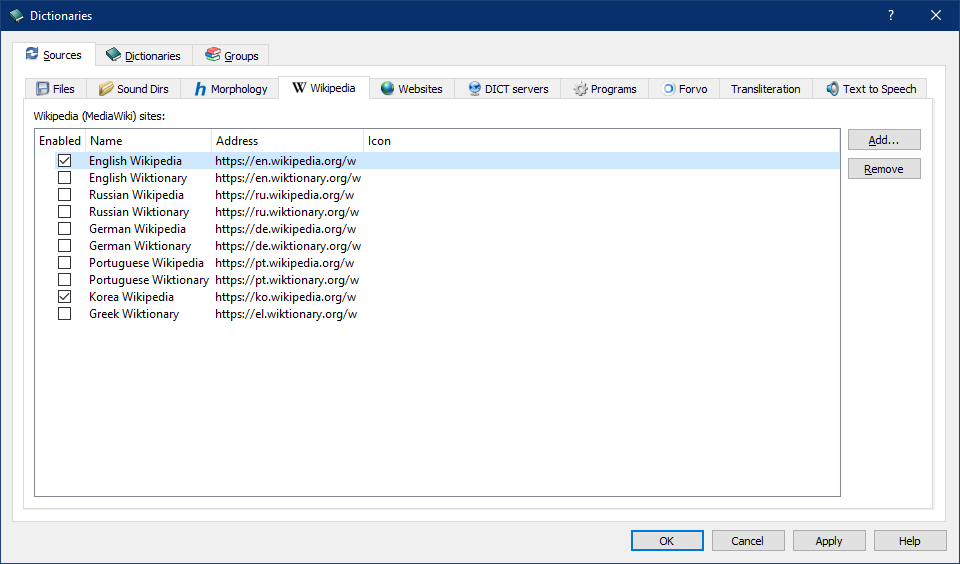Enable the Greek Wiktionary checkbox
The height and width of the screenshot is (564, 960).
pyautogui.click(x=64, y=314)
